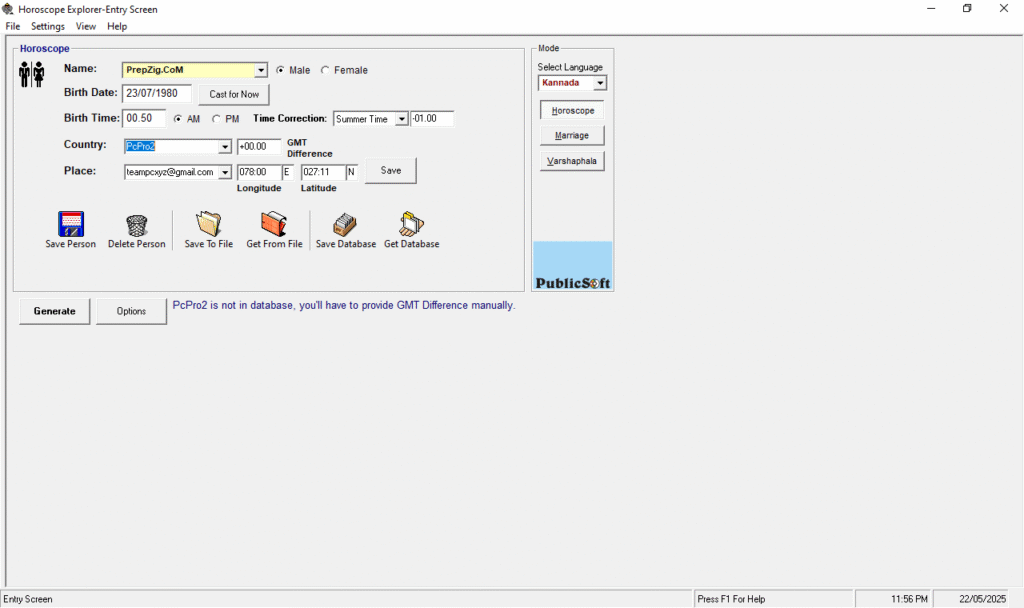Image resolution: width=1024 pixels, height=608 pixels.
Task: Click the PublicSoft logo banner
Action: click(x=573, y=266)
